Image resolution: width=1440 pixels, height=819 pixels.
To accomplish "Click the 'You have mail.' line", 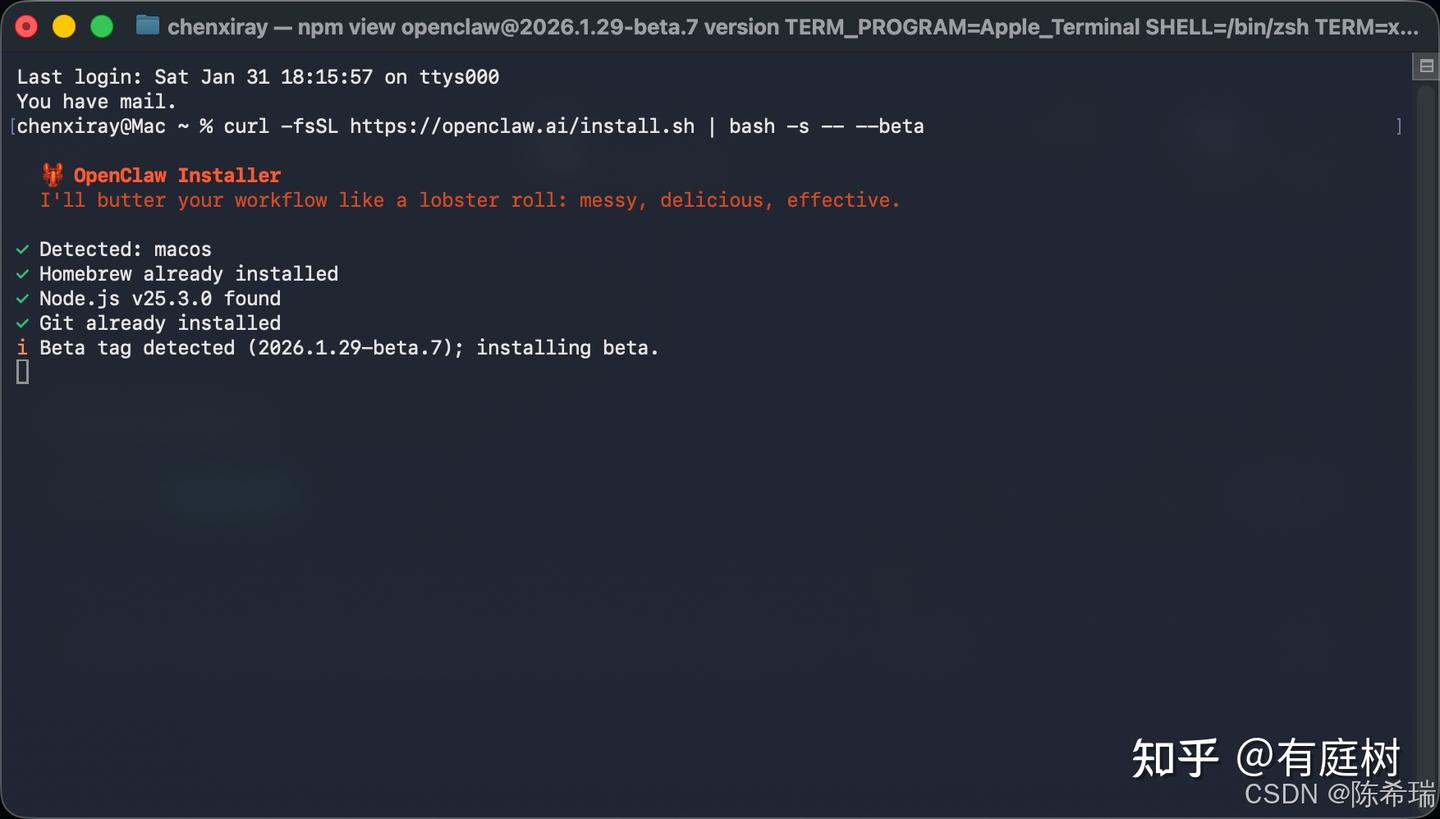I will [96, 101].
